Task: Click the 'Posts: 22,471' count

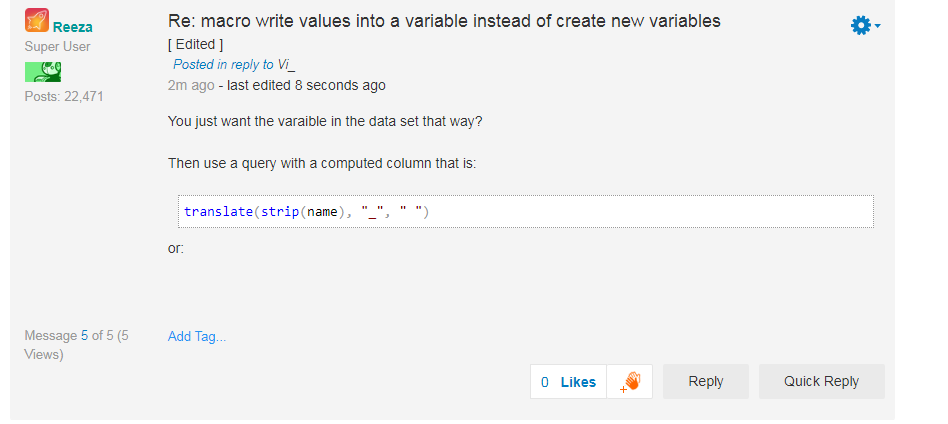Action: click(x=64, y=96)
